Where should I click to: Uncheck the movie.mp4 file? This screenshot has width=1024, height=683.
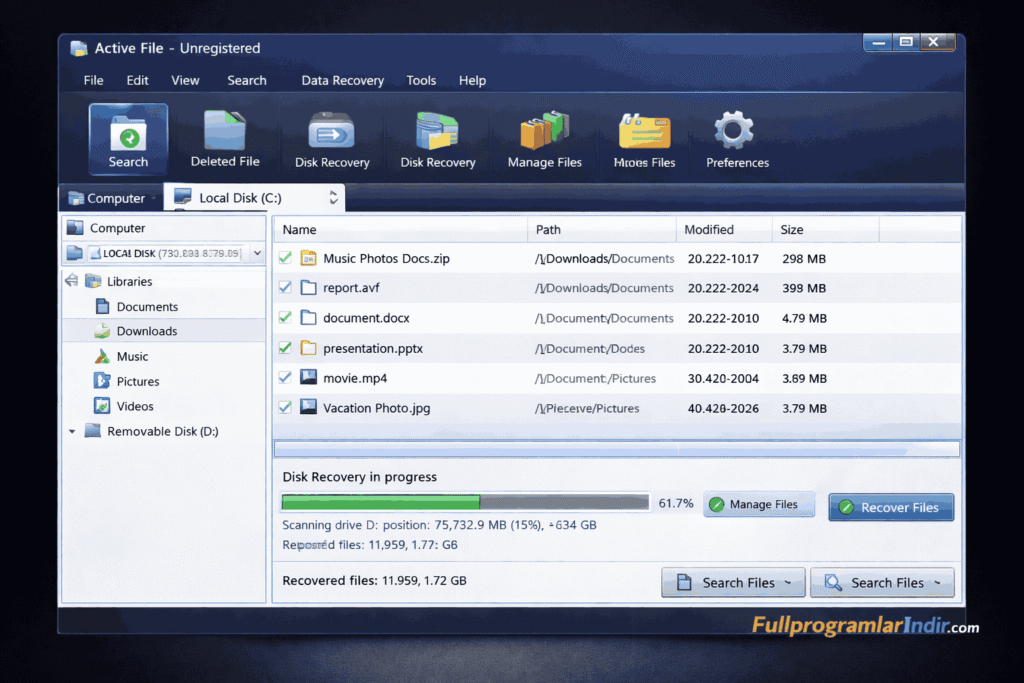coord(285,378)
